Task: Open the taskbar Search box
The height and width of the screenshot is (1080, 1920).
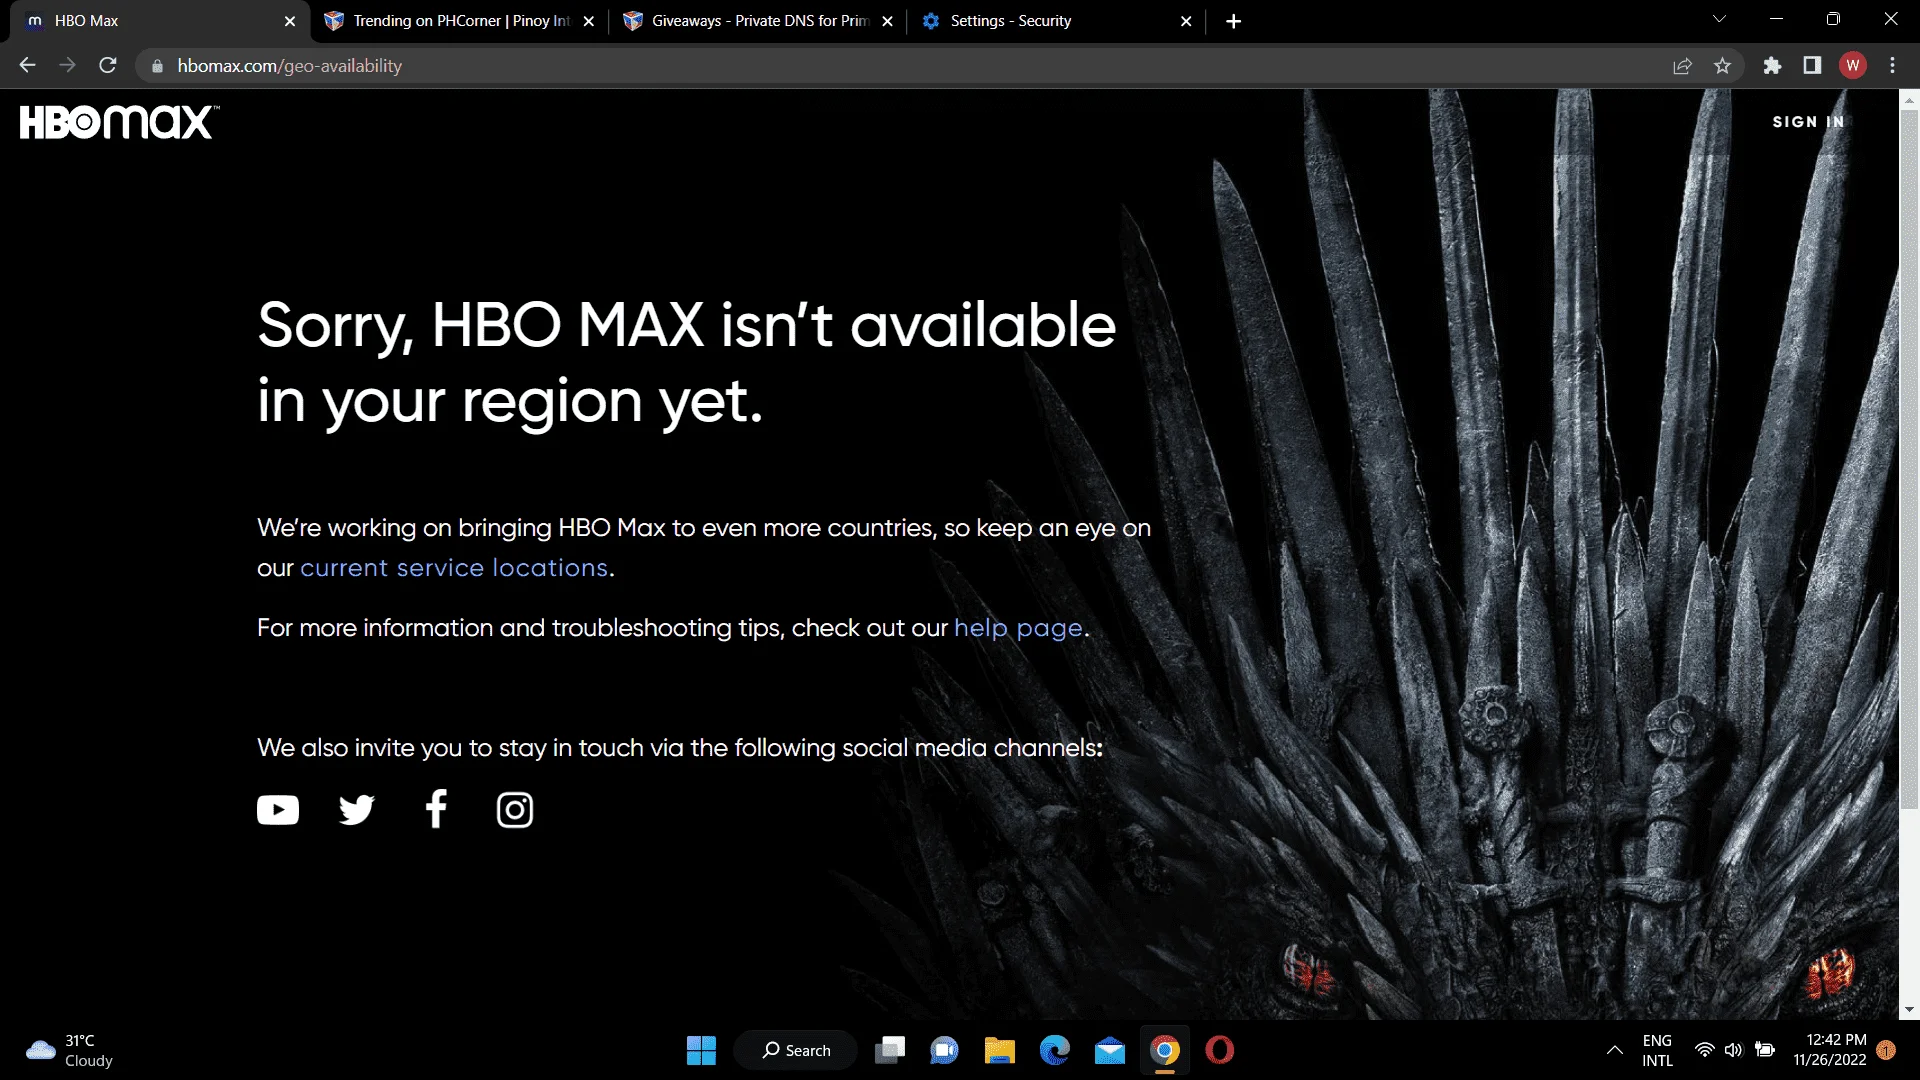Action: (x=796, y=1050)
